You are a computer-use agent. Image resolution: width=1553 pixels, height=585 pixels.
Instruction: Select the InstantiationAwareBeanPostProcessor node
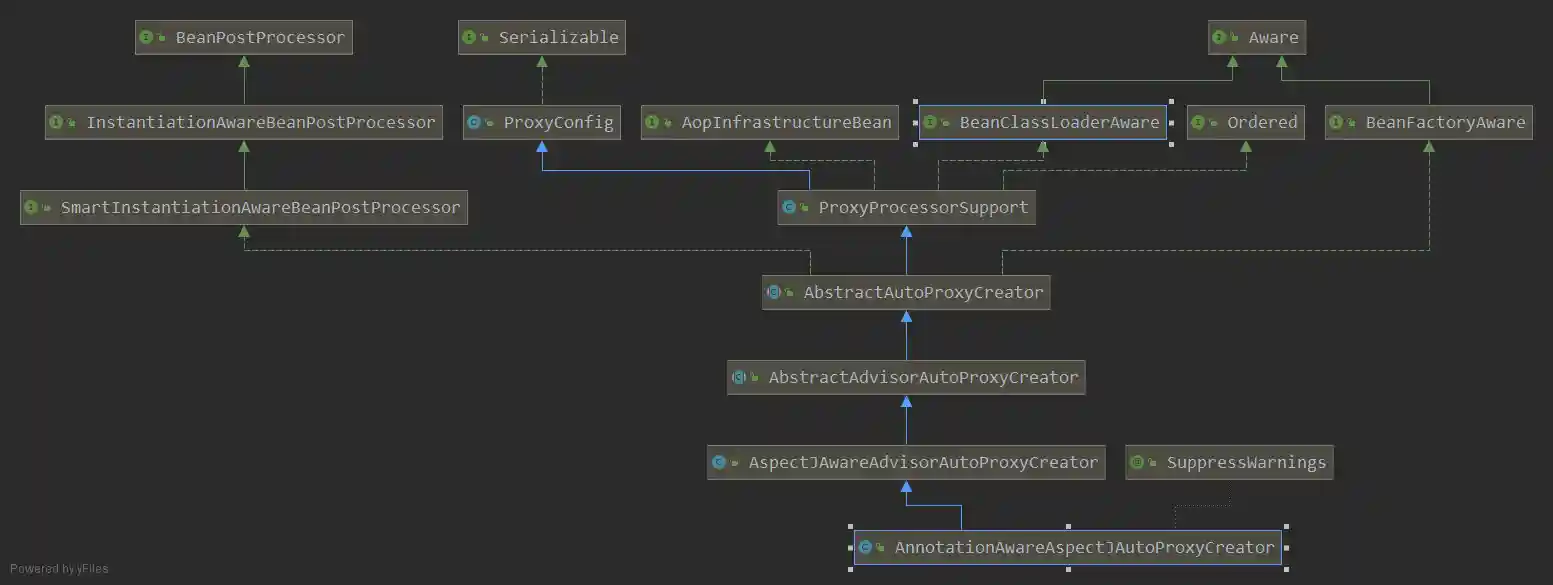click(x=245, y=123)
